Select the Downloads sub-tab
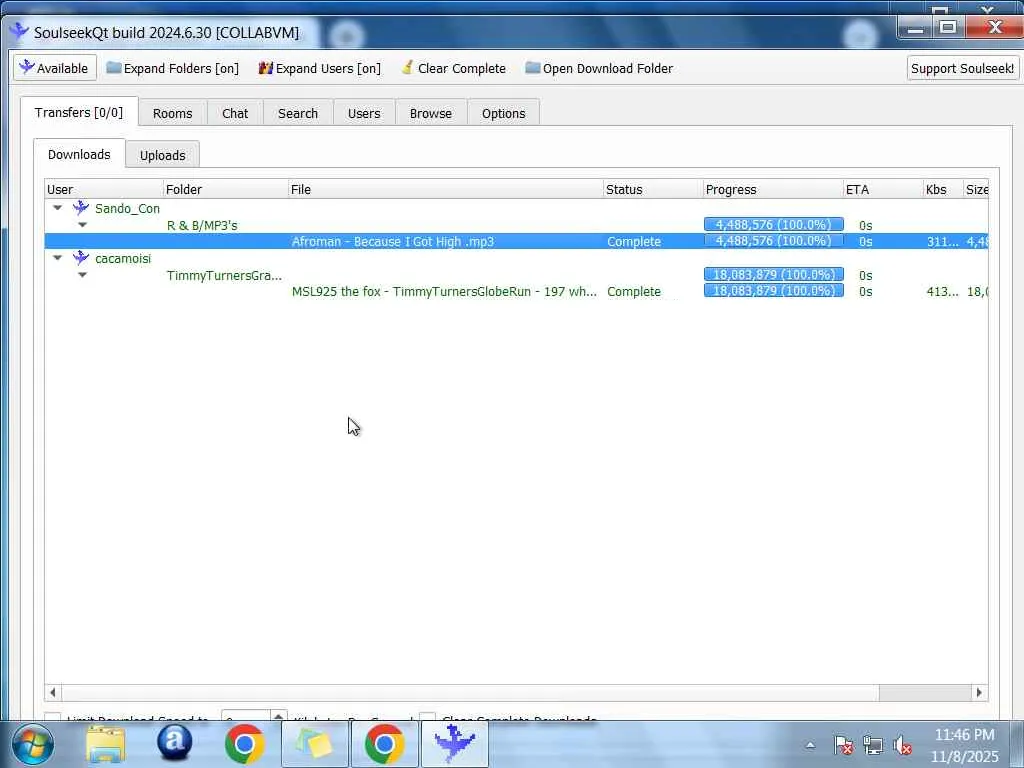Viewport: 1024px width, 768px height. pos(79,154)
